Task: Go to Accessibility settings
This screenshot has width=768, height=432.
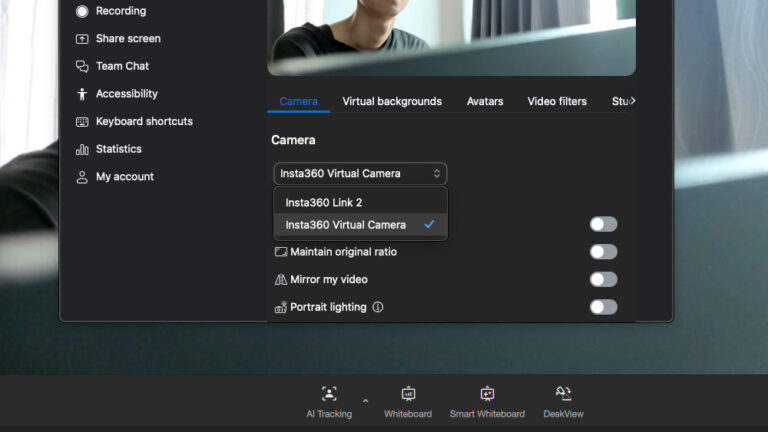Action: click(x=126, y=94)
